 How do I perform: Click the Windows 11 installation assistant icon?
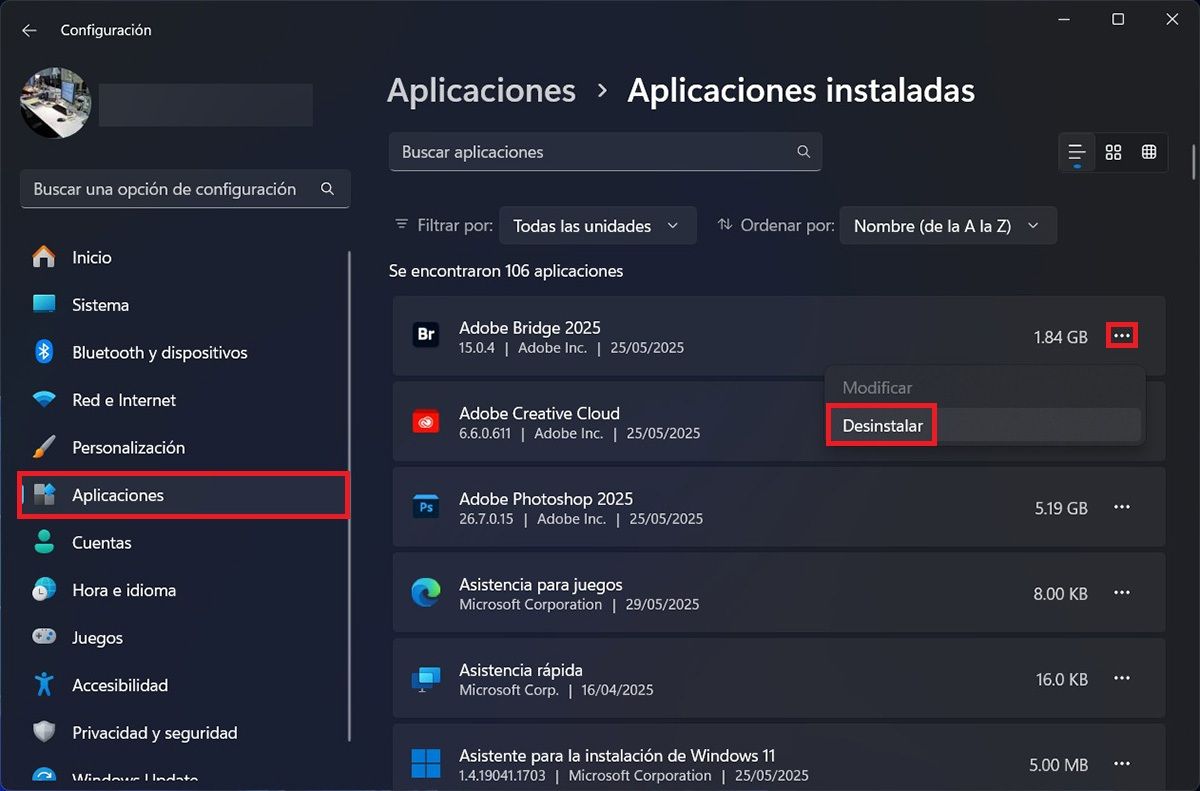tap(426, 765)
